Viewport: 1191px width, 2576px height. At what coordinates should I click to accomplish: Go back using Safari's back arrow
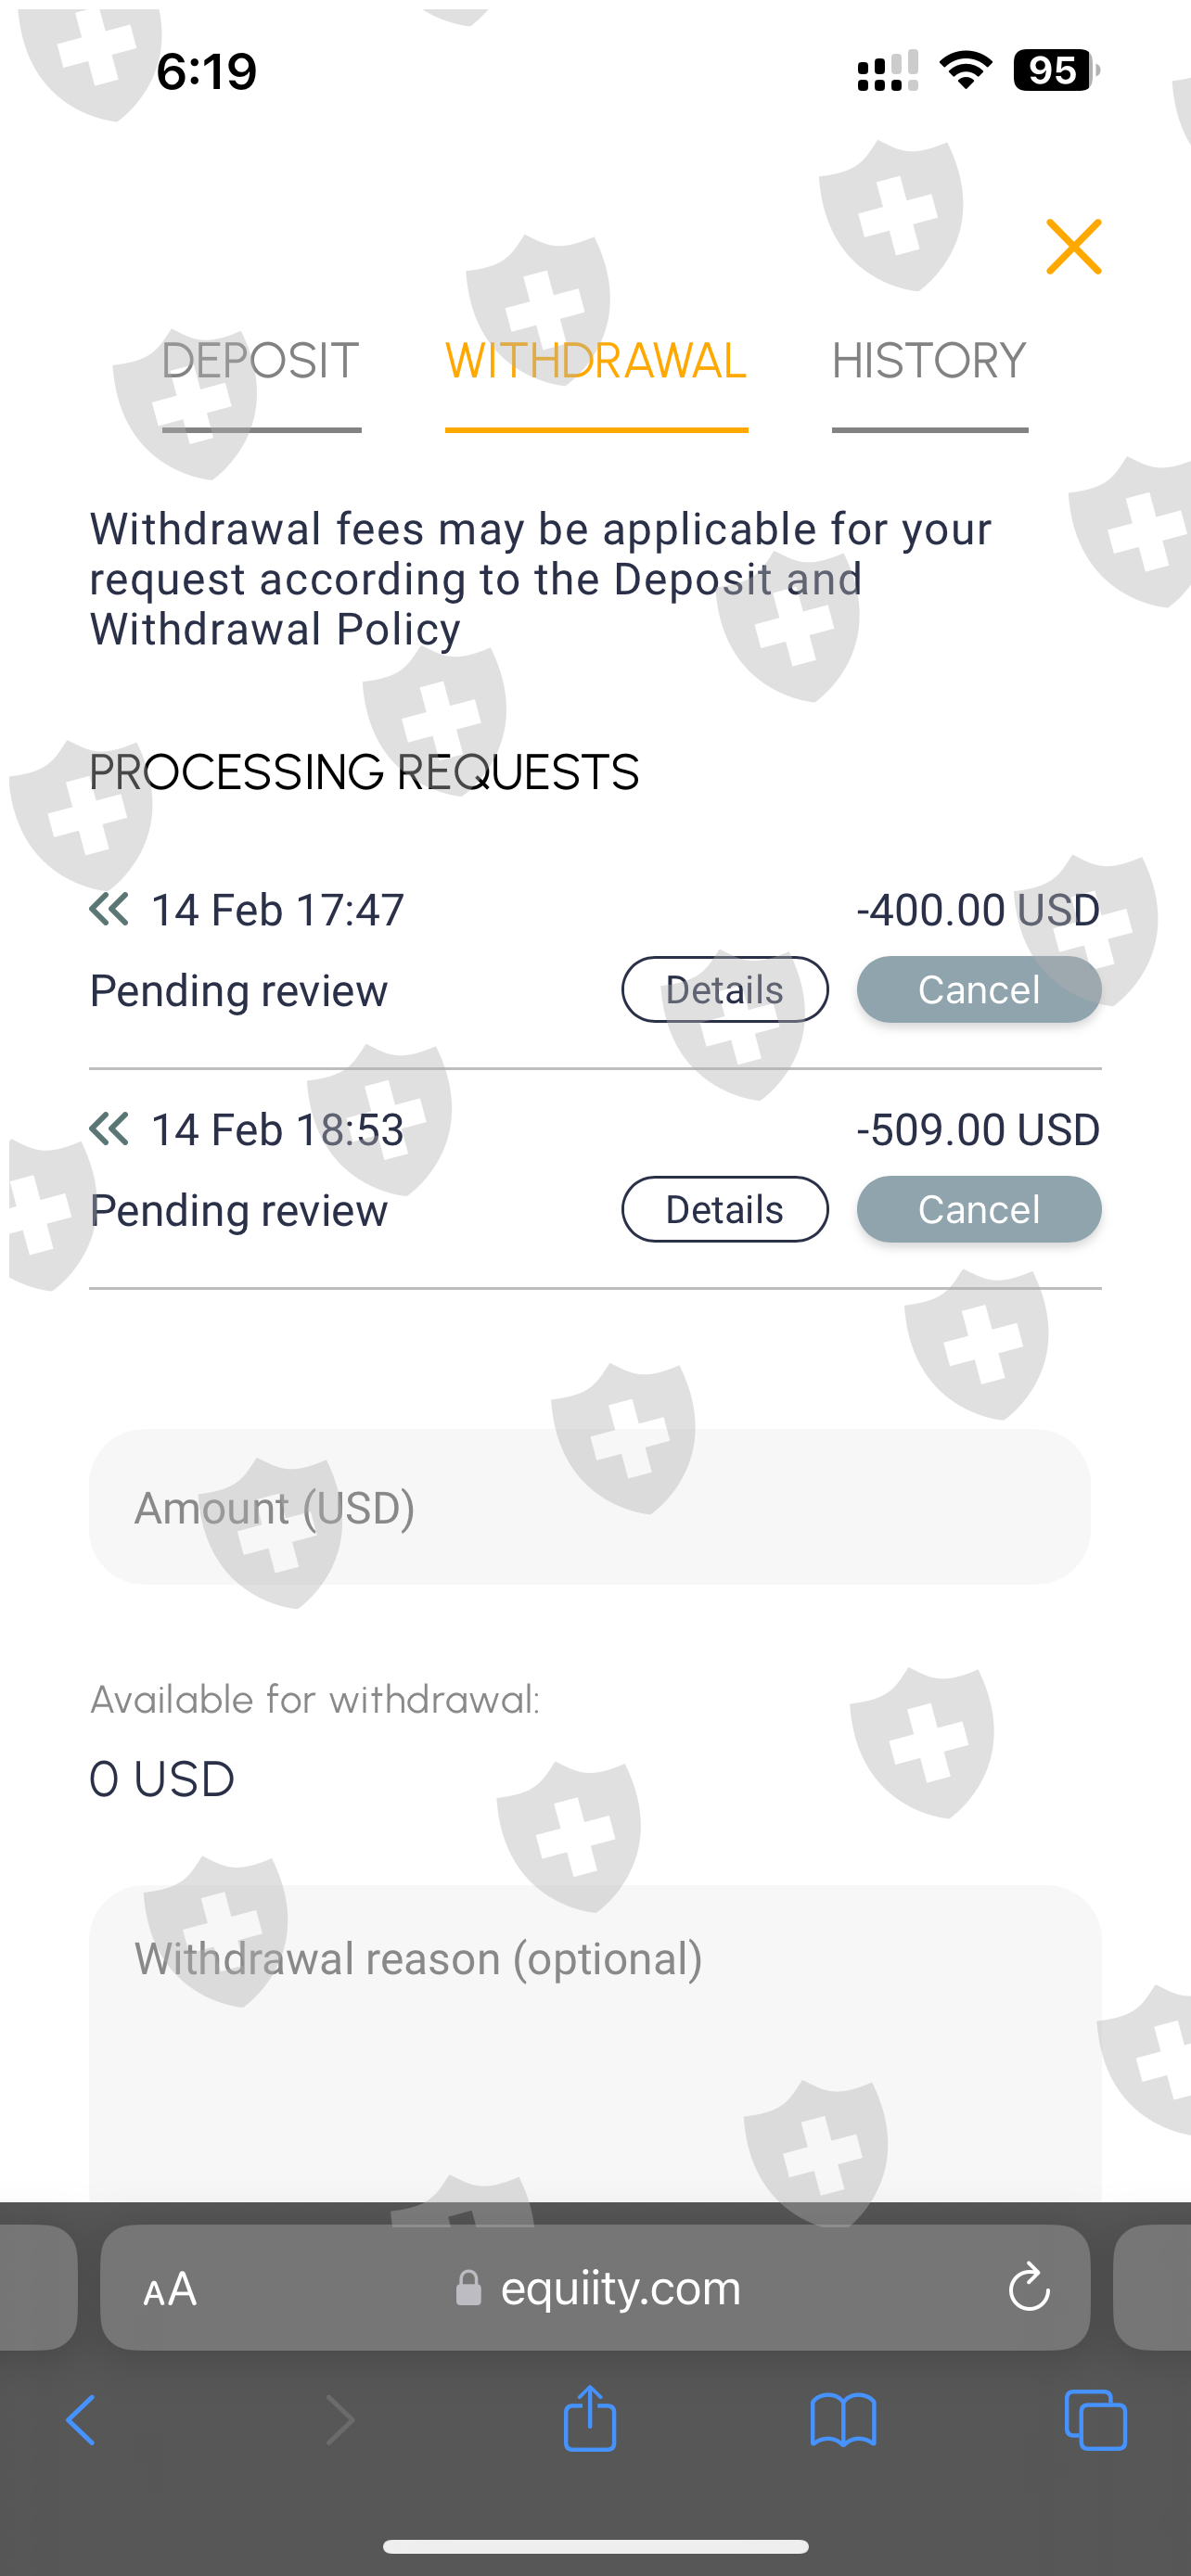pos(80,2421)
